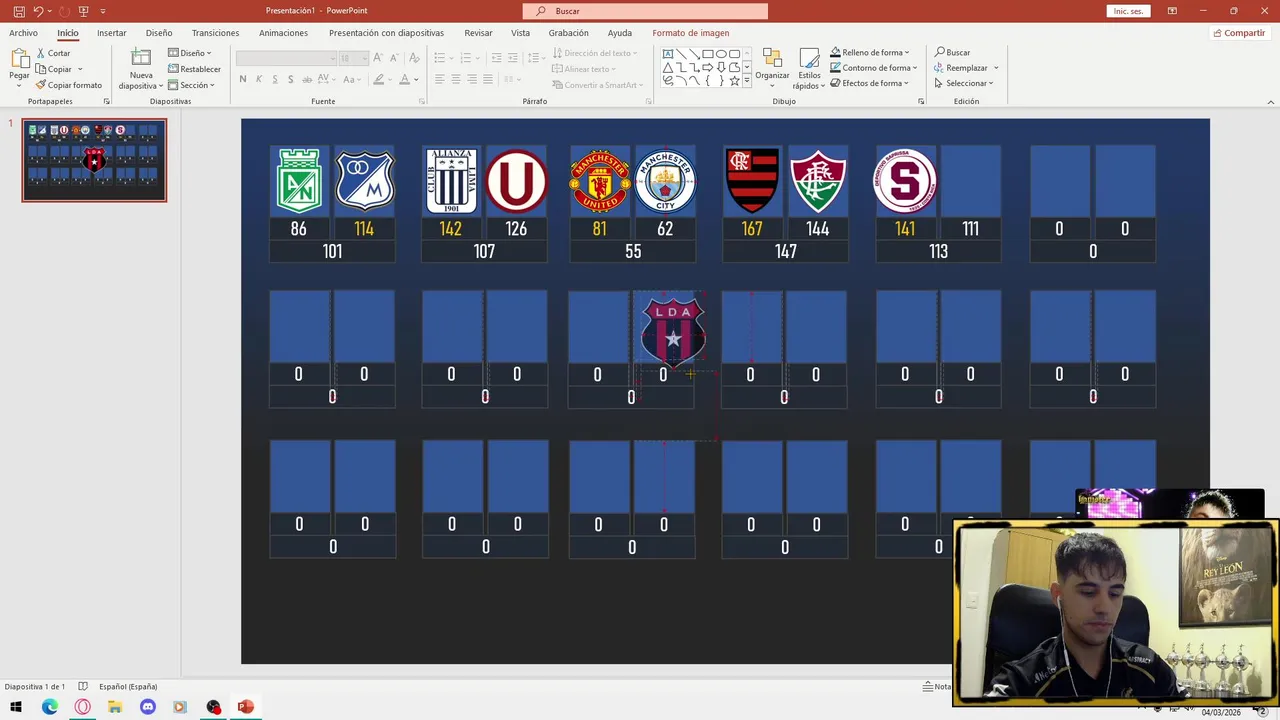Open Sección dropdown

pyautogui.click(x=191, y=85)
